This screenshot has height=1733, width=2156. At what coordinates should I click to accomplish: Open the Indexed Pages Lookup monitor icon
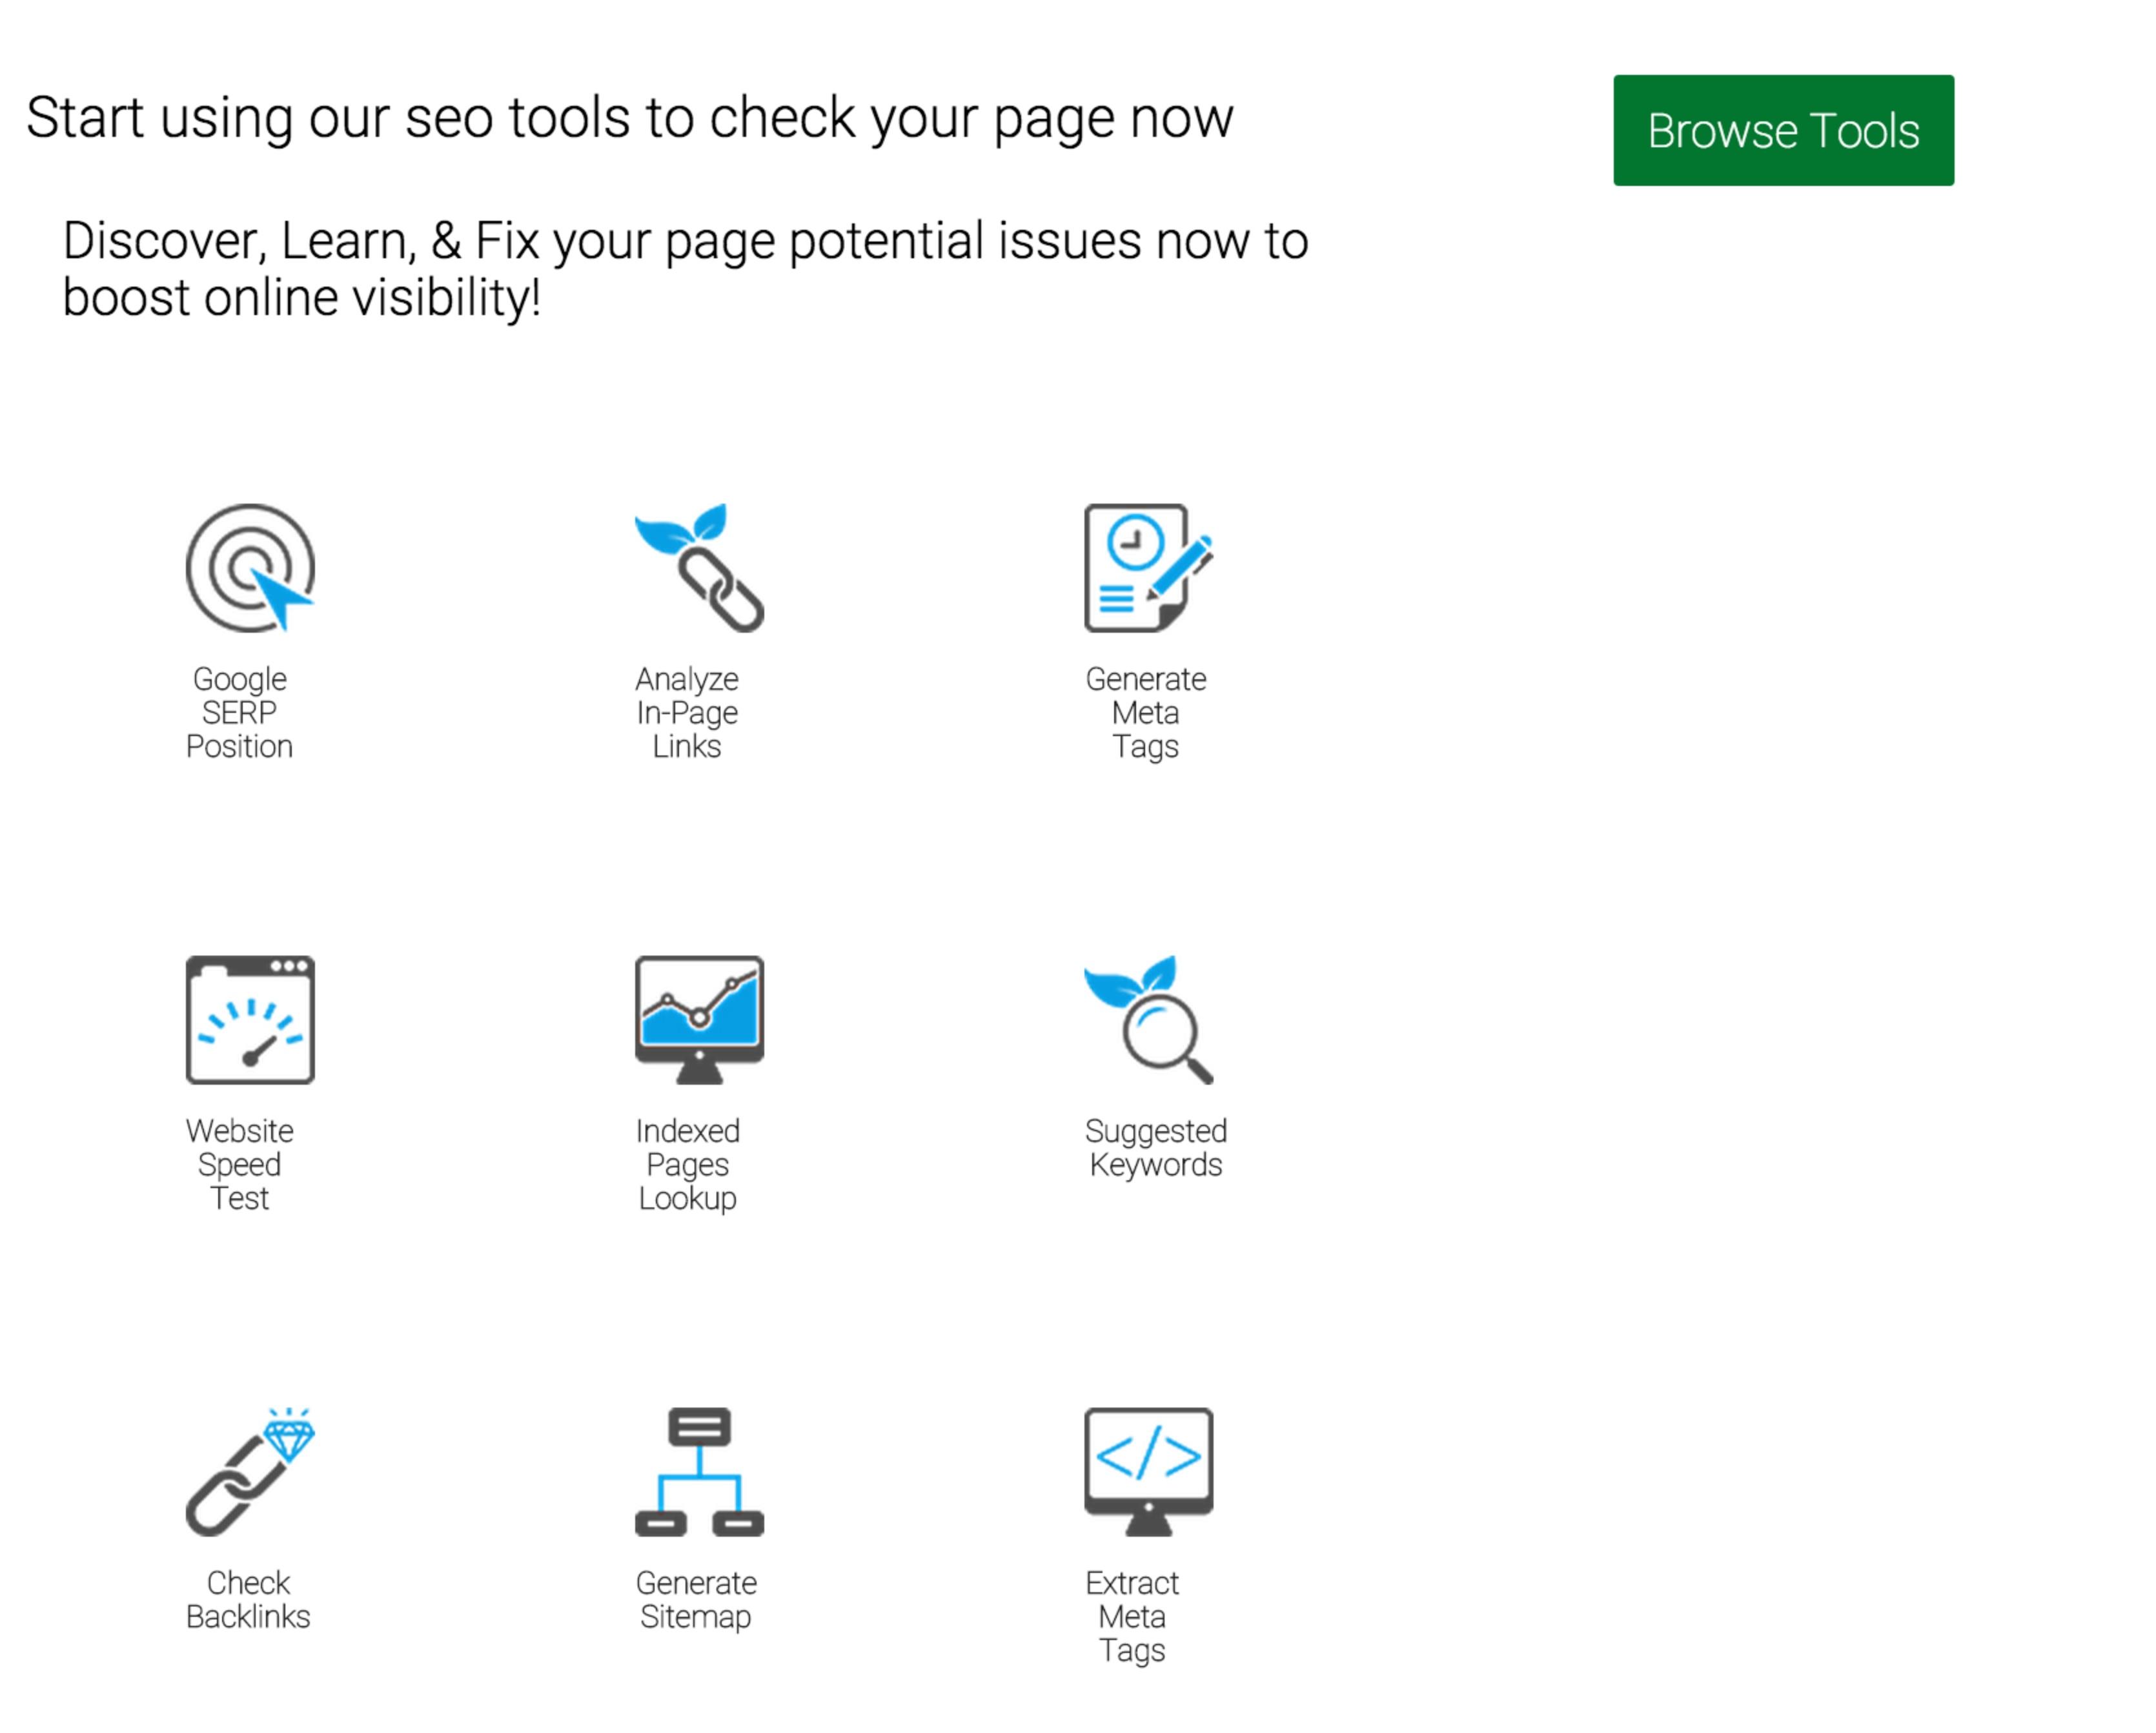[x=699, y=1020]
